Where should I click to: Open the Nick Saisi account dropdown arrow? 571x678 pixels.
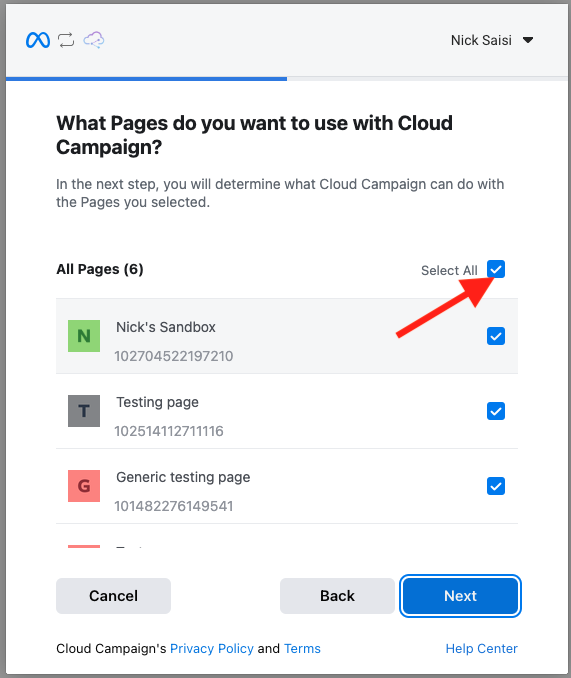(x=528, y=40)
